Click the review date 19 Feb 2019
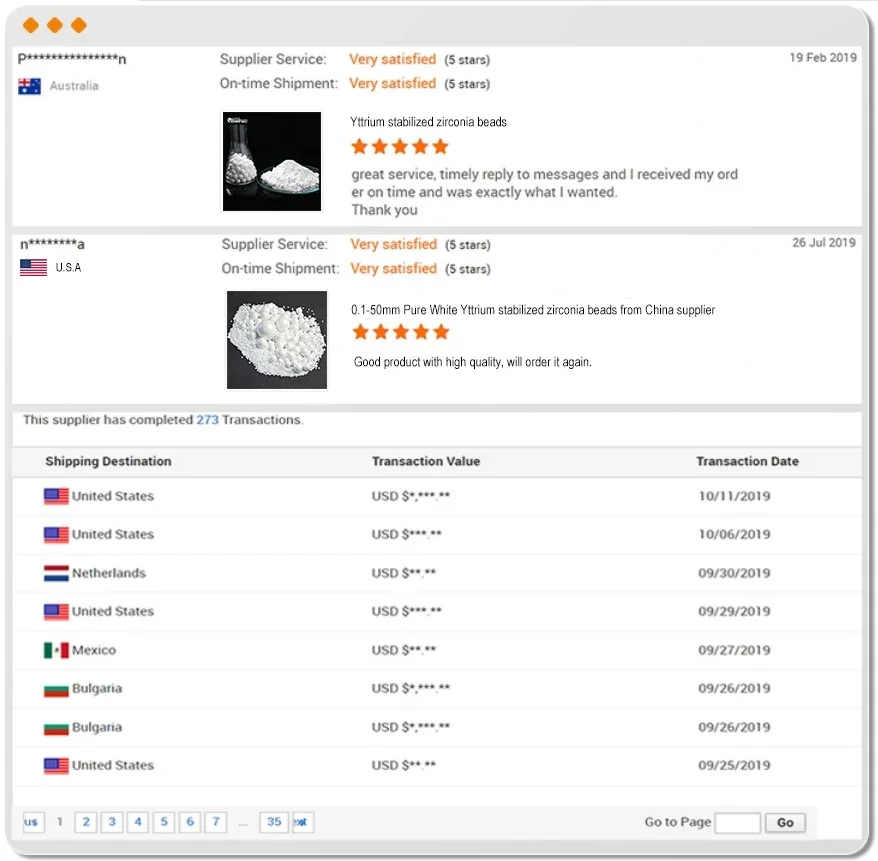The height and width of the screenshot is (861, 878). (x=823, y=58)
